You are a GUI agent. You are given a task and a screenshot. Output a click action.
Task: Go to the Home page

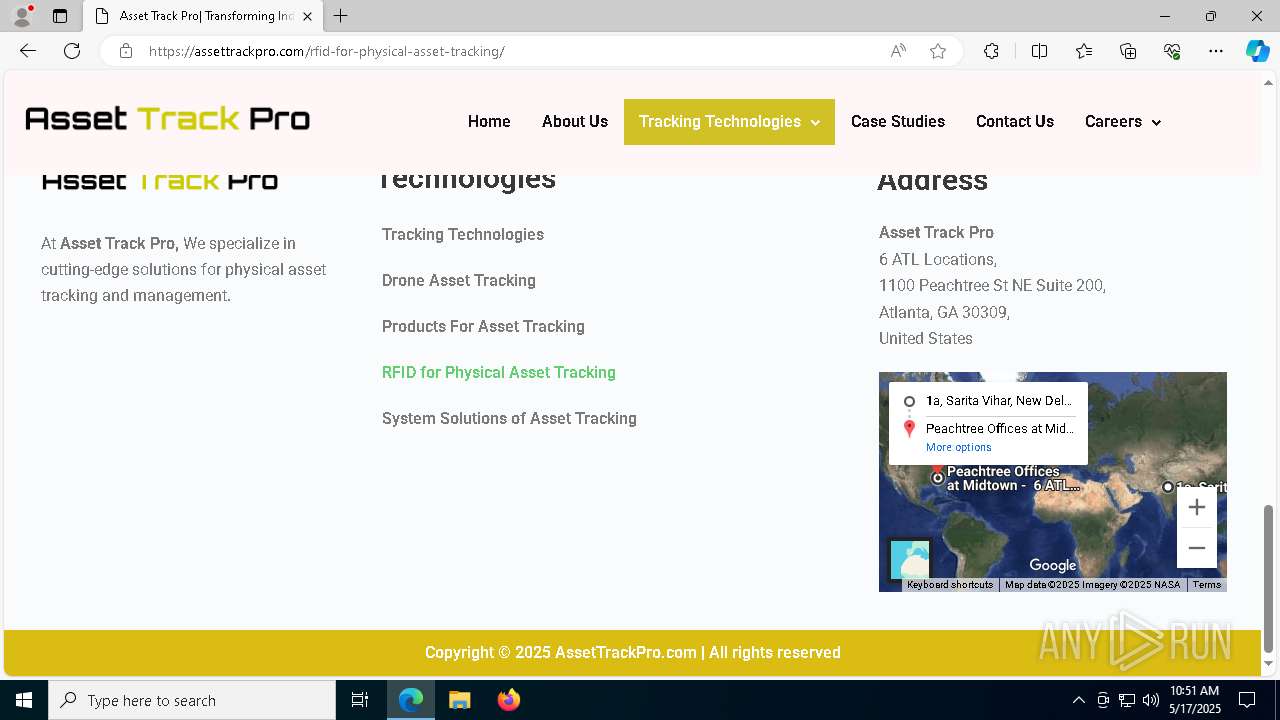pyautogui.click(x=489, y=122)
